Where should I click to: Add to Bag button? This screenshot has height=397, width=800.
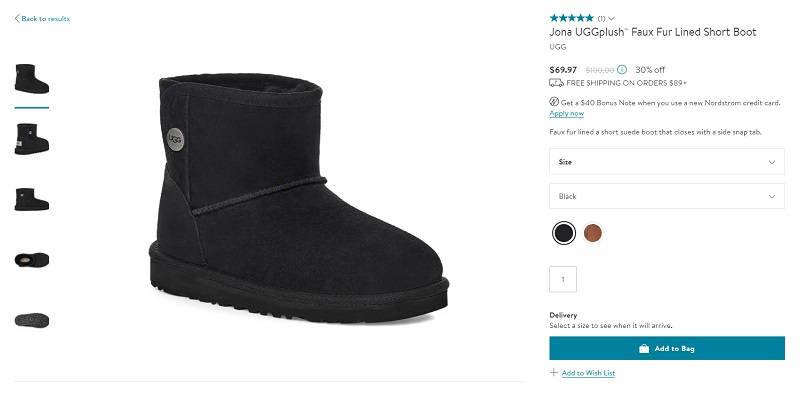667,349
